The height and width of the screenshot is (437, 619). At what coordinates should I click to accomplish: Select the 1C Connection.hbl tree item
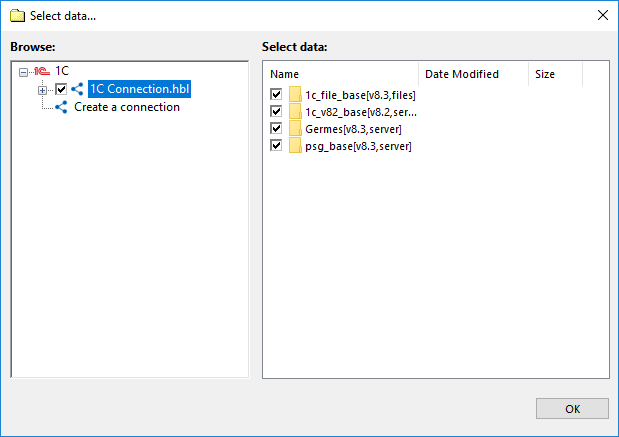click(139, 89)
